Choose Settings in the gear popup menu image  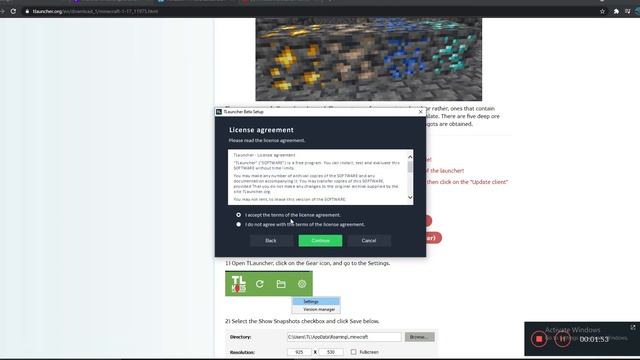[x=316, y=302]
